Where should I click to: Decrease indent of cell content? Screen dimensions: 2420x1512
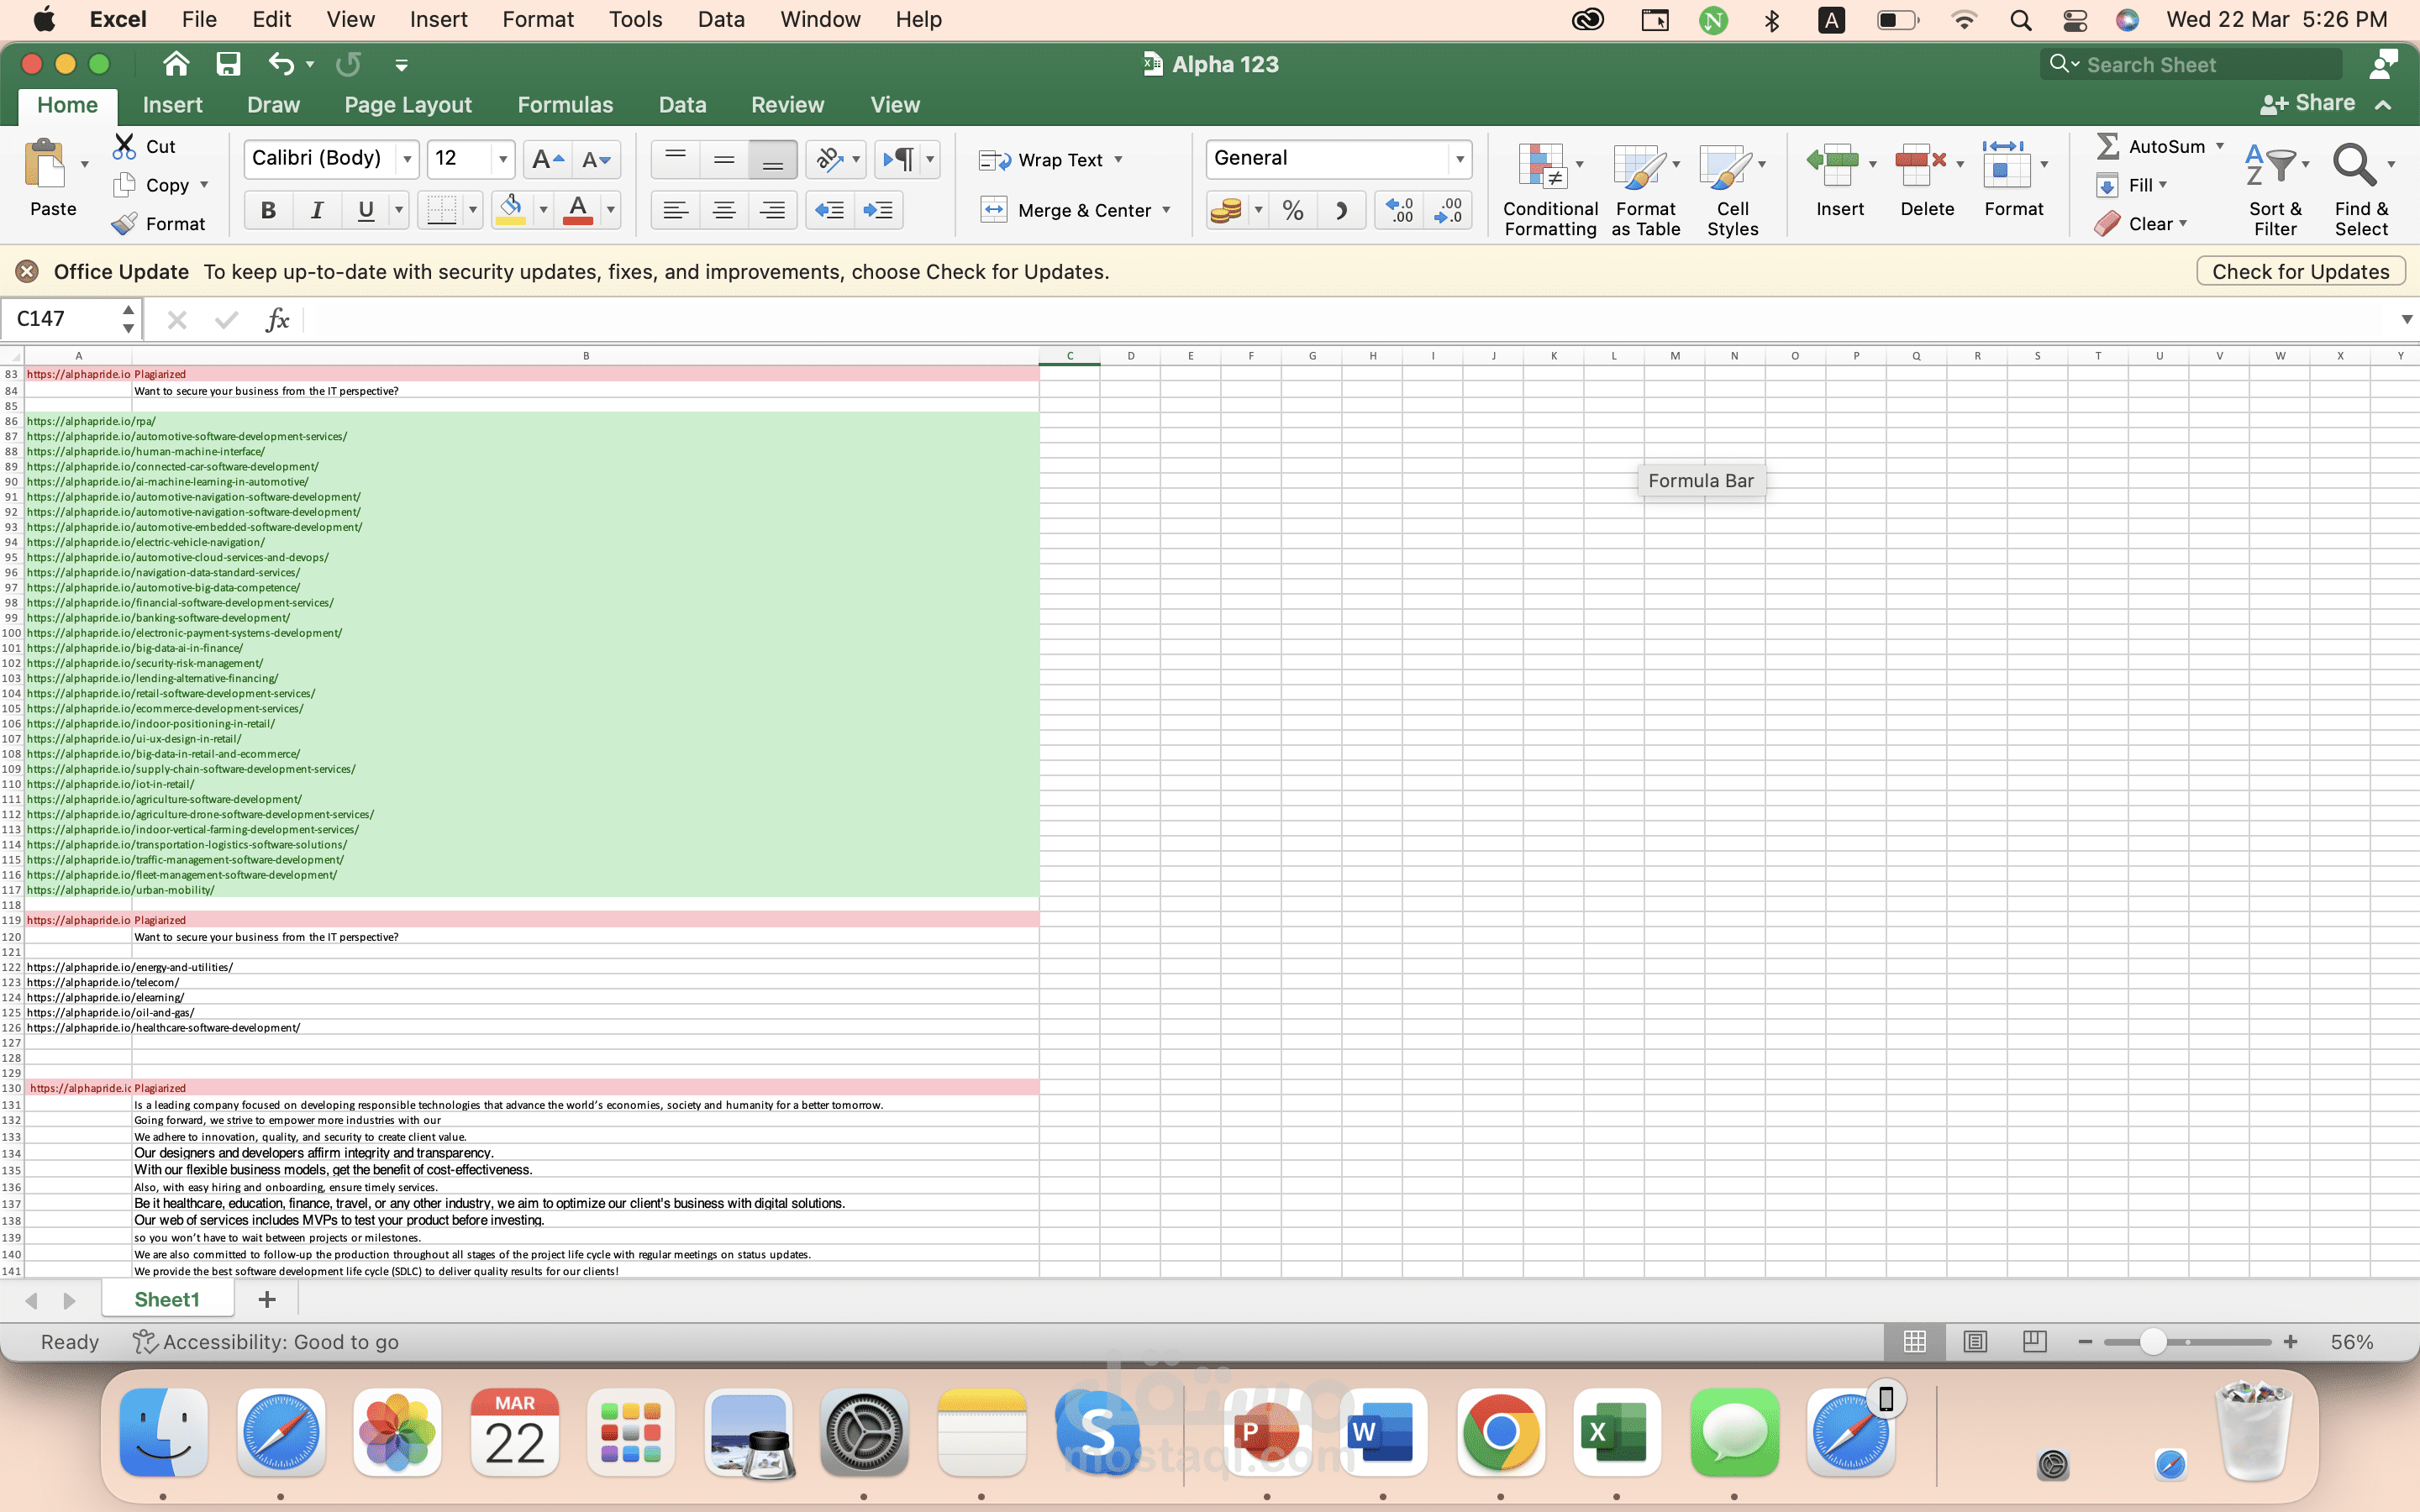coord(830,210)
